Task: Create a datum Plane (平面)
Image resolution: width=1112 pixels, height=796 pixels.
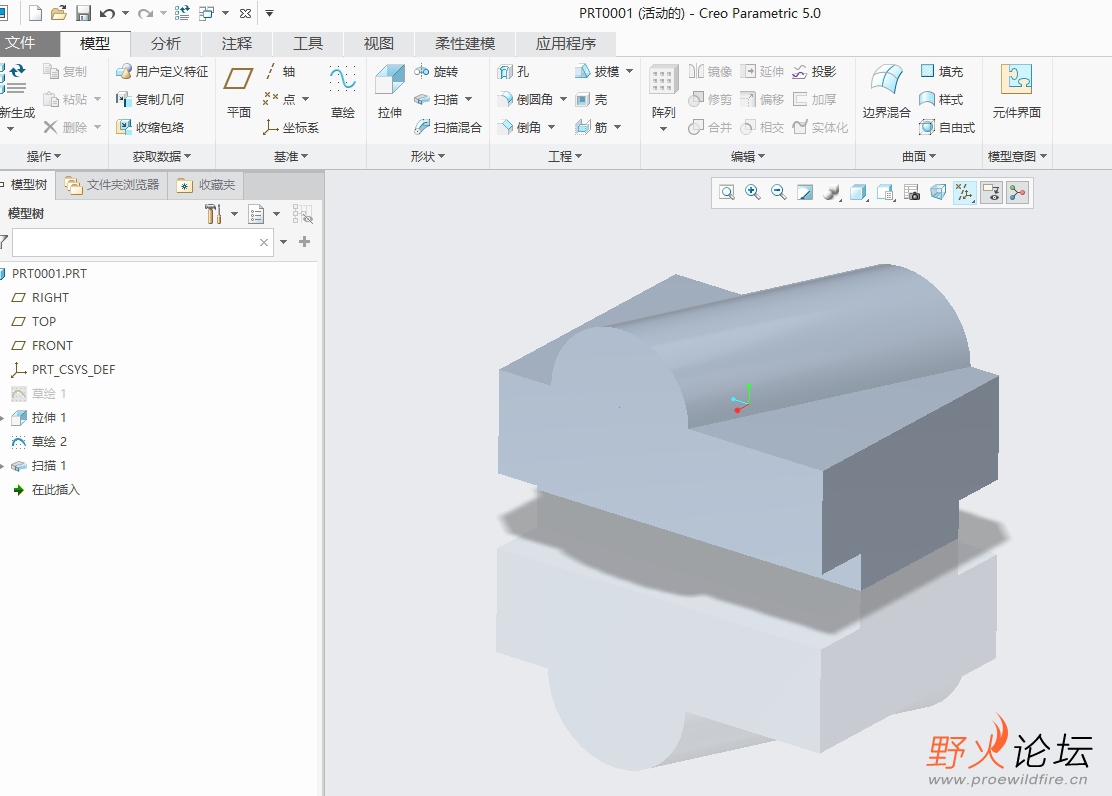Action: coord(238,92)
